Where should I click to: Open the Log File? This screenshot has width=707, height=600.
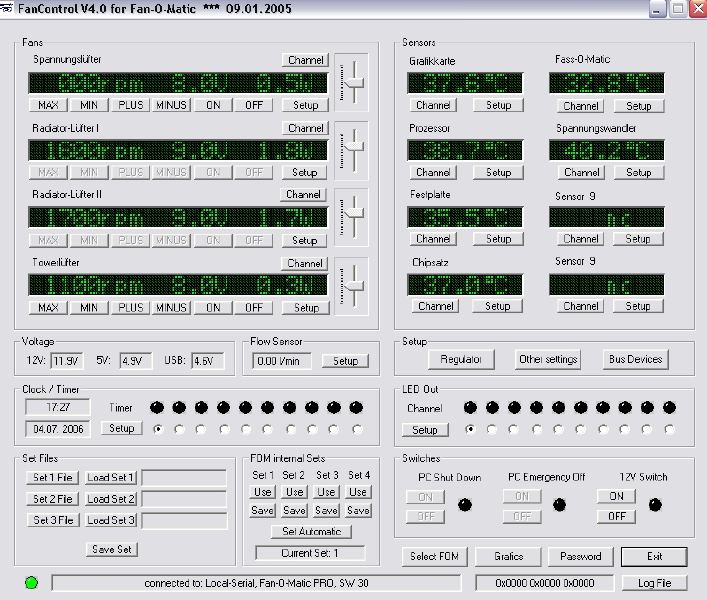654,583
